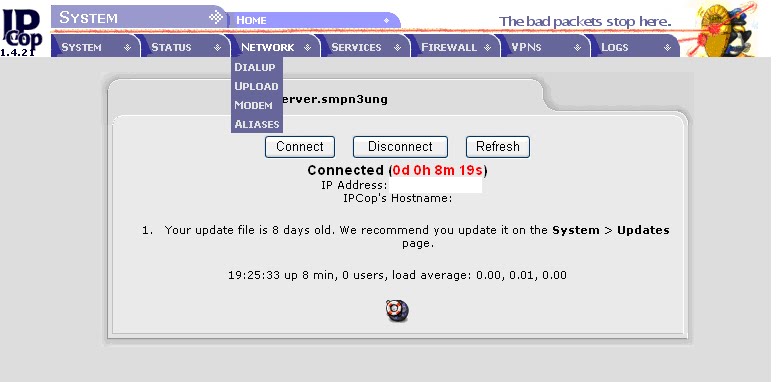Click the diamond icon beside Home

(387, 21)
